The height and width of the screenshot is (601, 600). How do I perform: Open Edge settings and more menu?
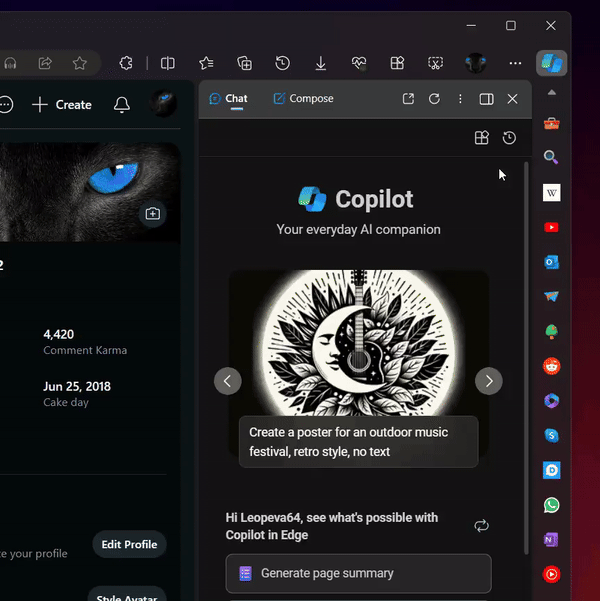coord(515,63)
